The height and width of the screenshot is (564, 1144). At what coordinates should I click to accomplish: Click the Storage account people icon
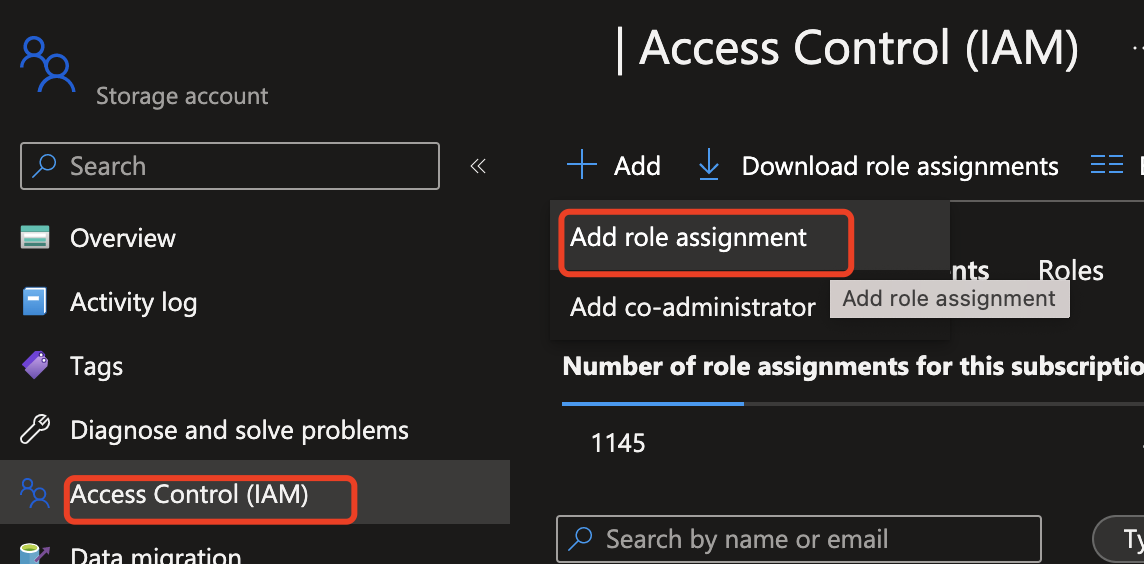coord(47,65)
